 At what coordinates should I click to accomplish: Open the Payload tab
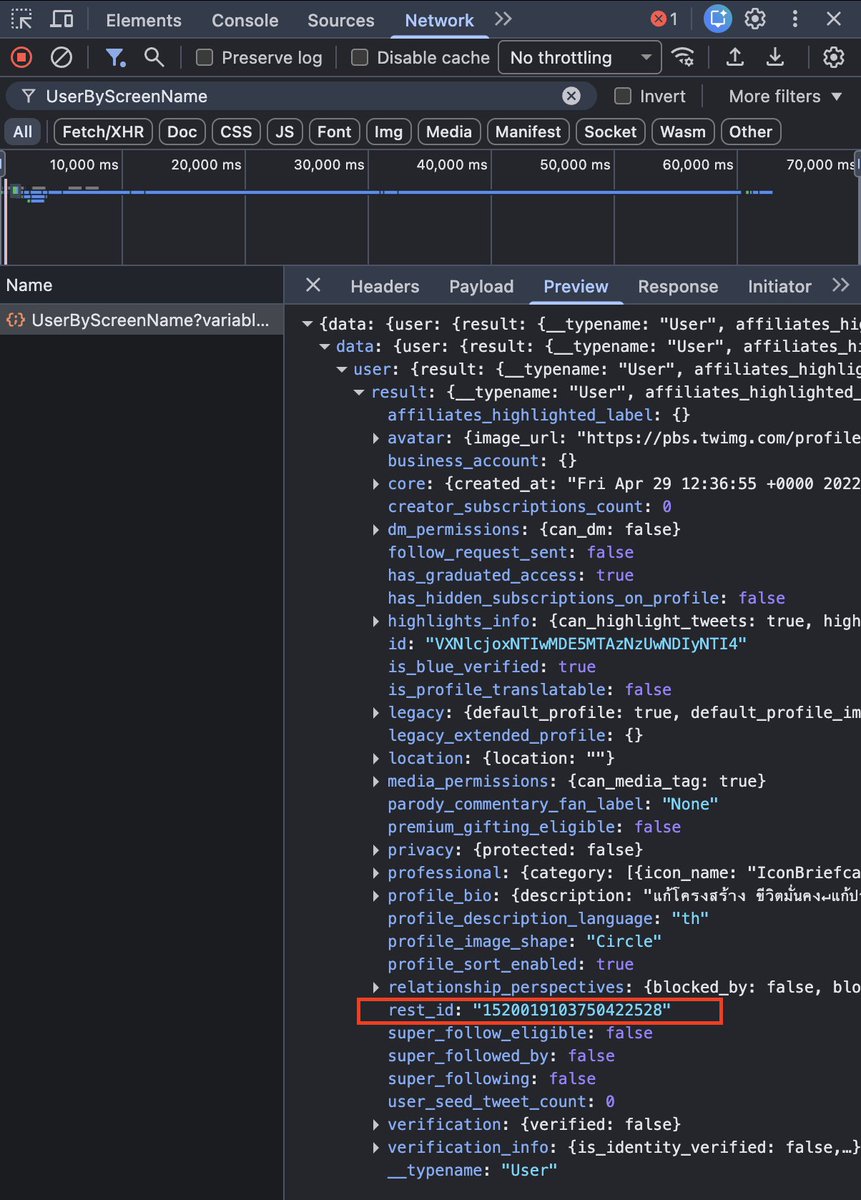481,286
